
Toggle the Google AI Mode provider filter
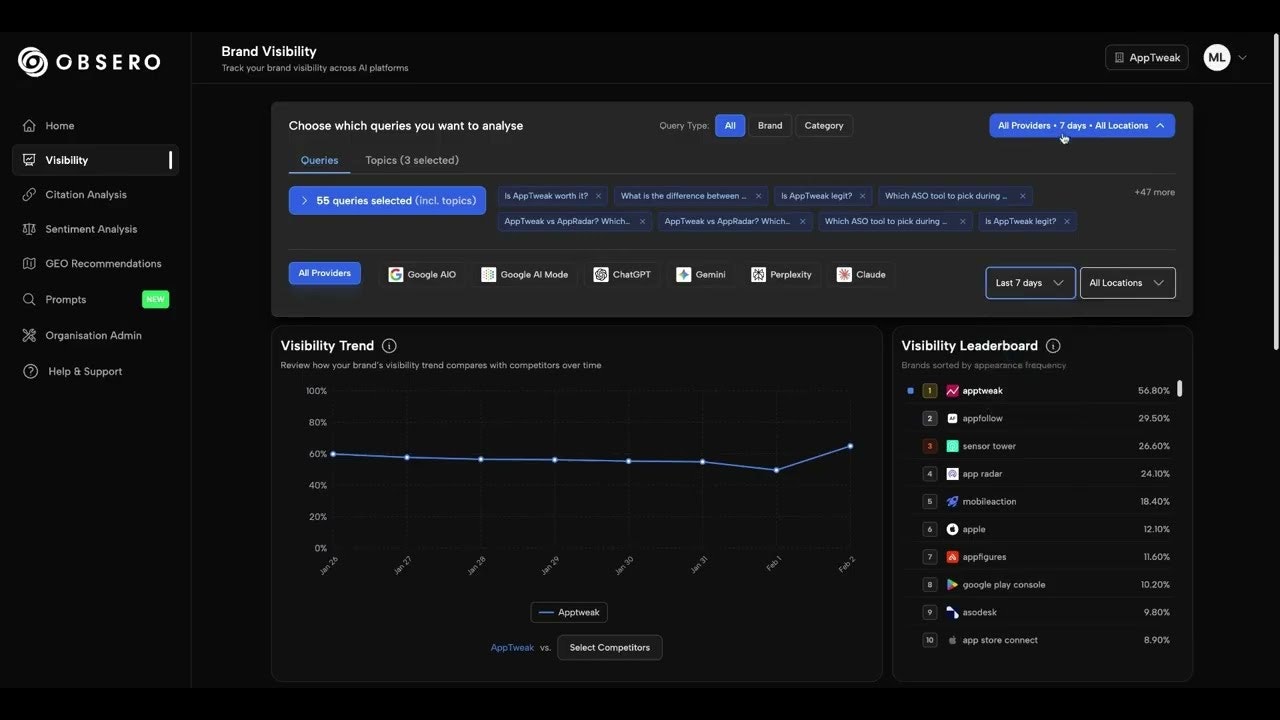(525, 275)
